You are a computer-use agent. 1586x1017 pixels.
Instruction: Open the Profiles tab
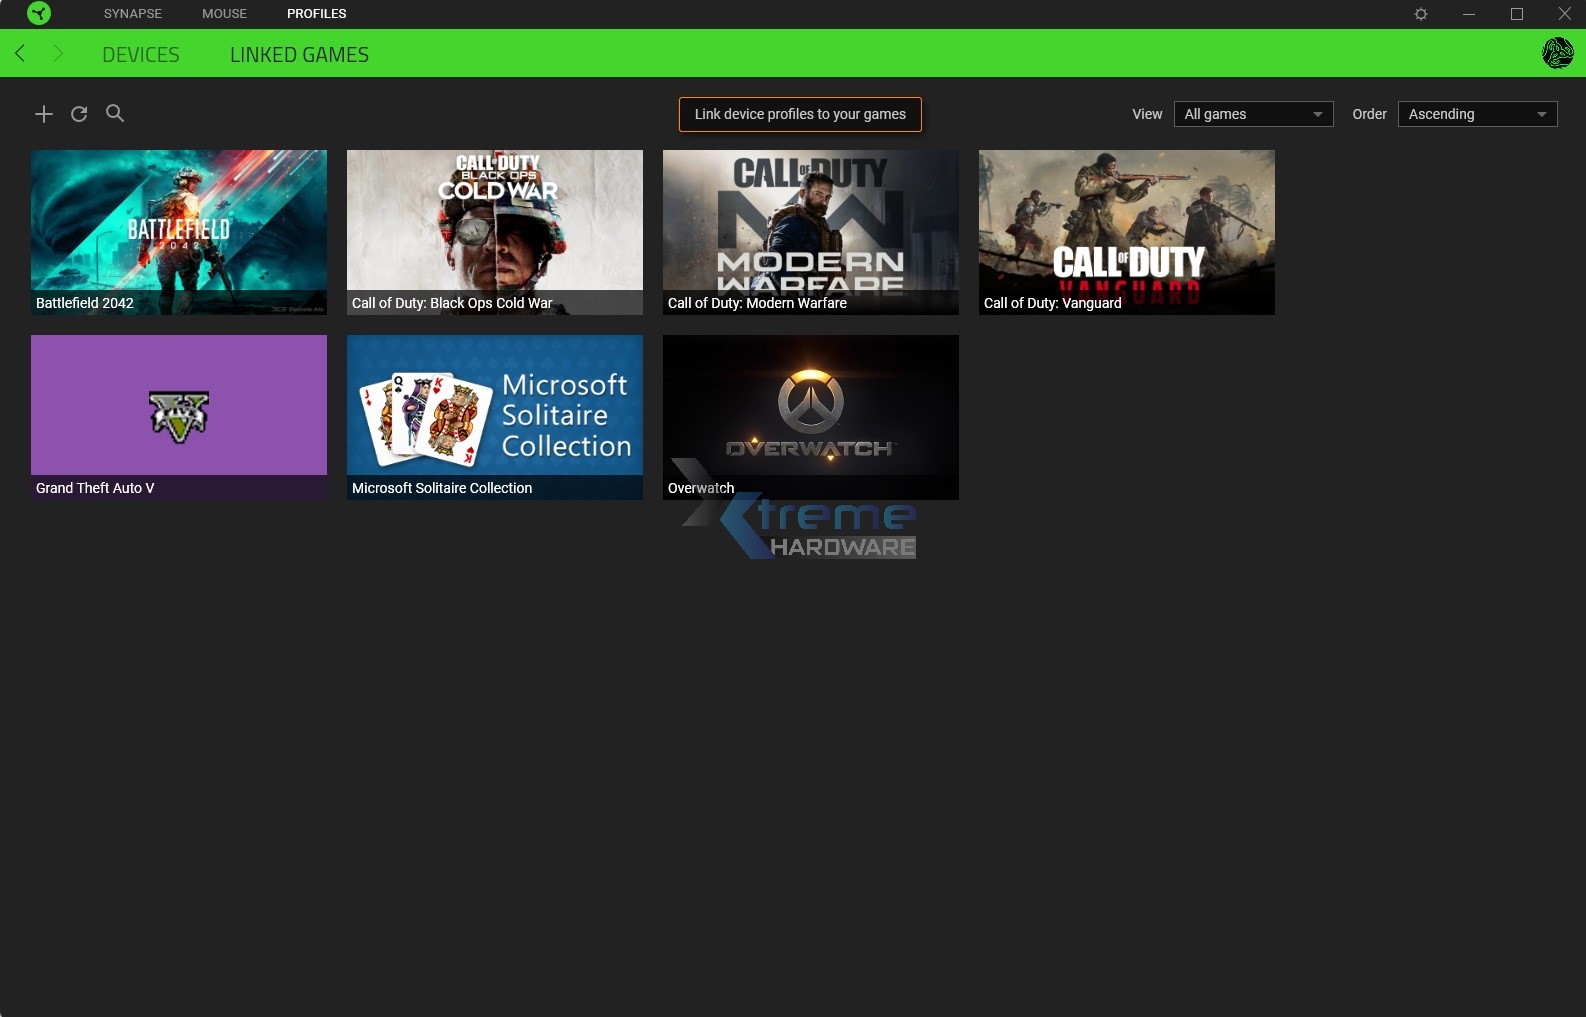click(316, 14)
